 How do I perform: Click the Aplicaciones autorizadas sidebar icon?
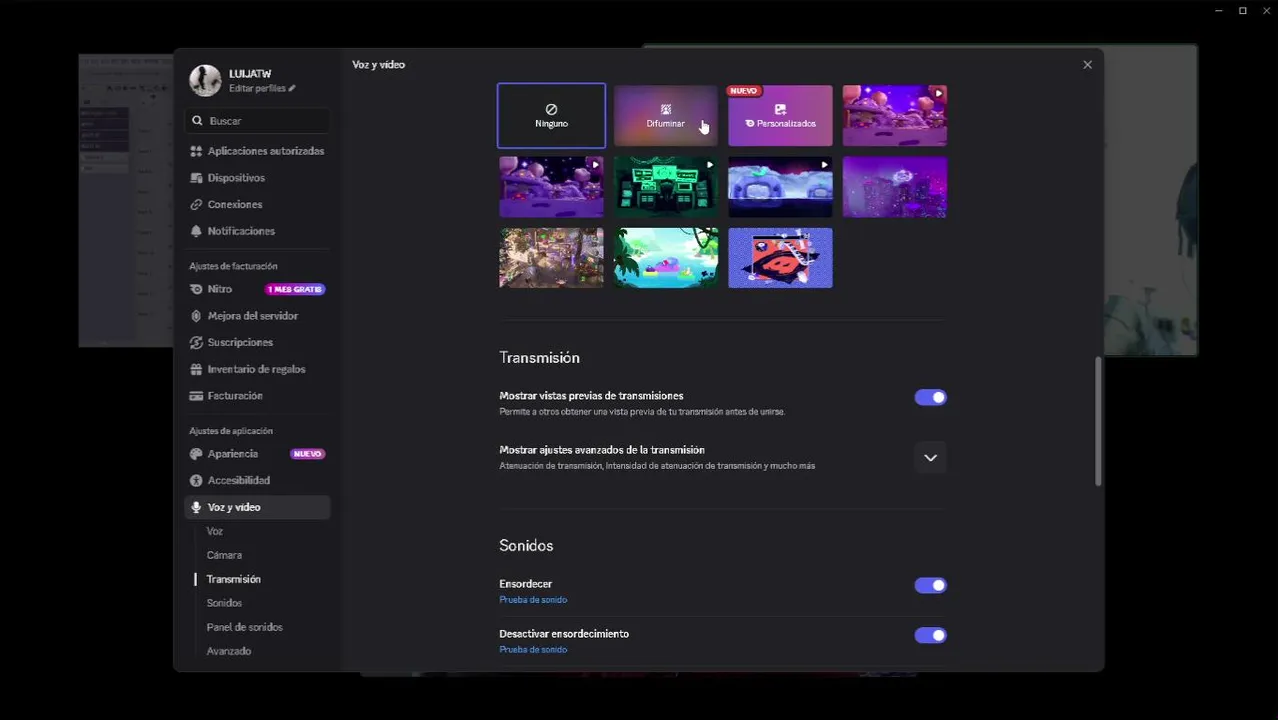click(196, 151)
